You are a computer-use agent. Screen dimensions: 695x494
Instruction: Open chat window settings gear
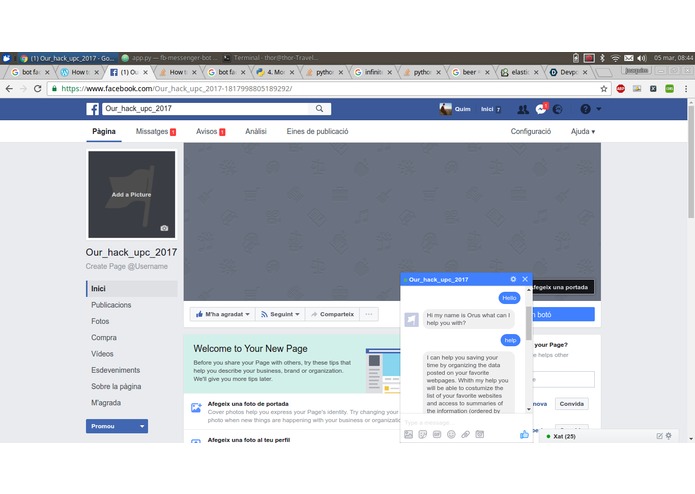coord(513,279)
